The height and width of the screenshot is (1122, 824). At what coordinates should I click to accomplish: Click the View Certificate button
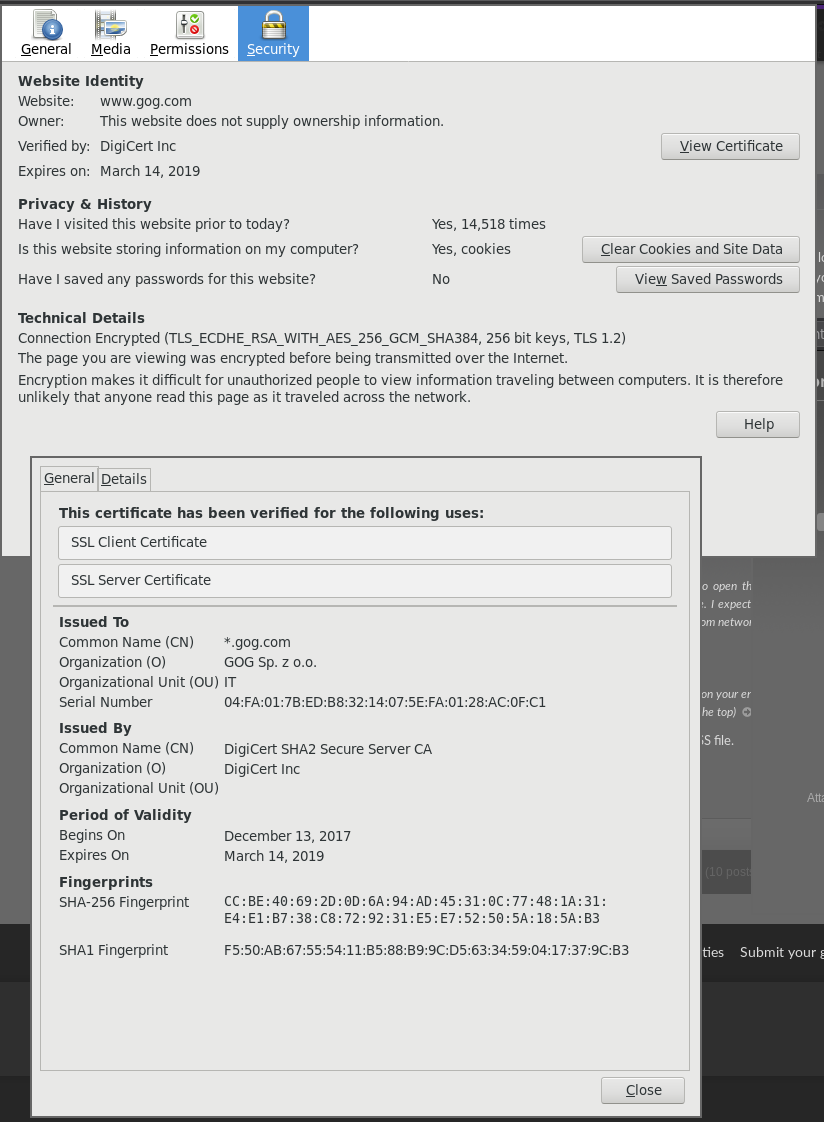tap(730, 146)
